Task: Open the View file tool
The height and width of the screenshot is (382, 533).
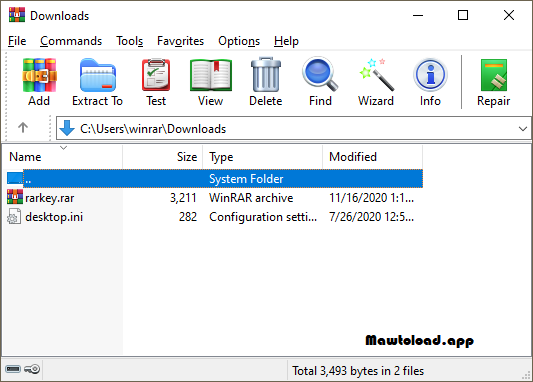Action: point(211,75)
